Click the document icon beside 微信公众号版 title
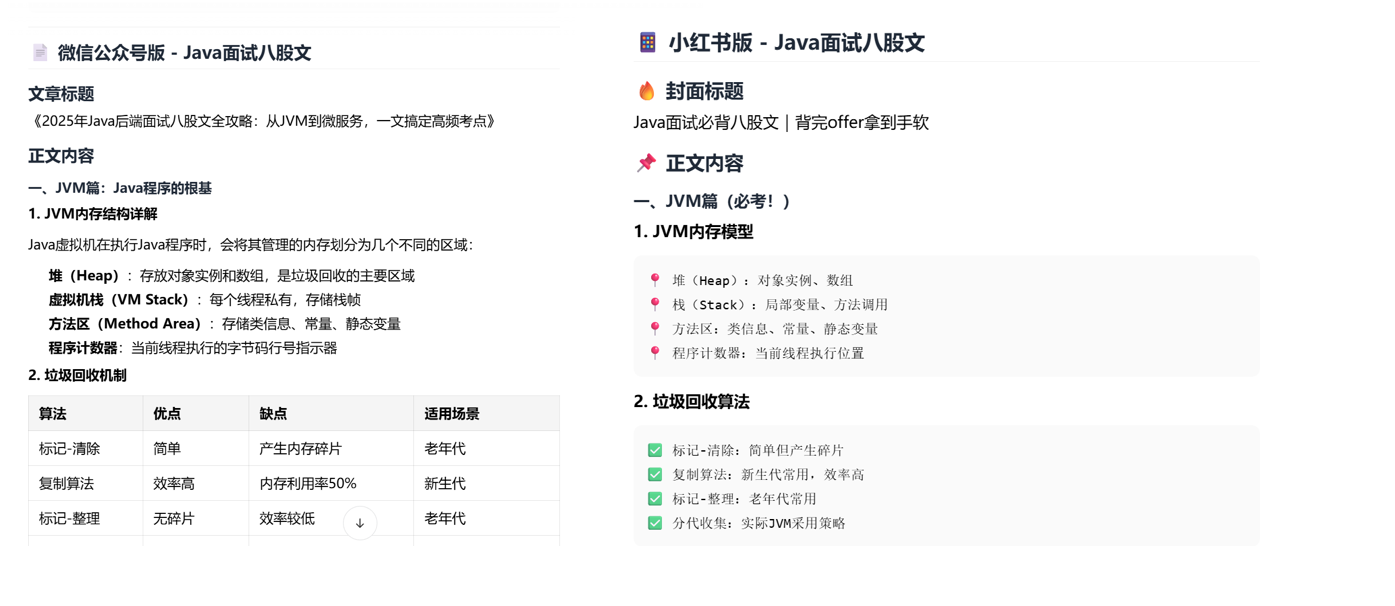Image resolution: width=1395 pixels, height=606 pixels. (40, 53)
